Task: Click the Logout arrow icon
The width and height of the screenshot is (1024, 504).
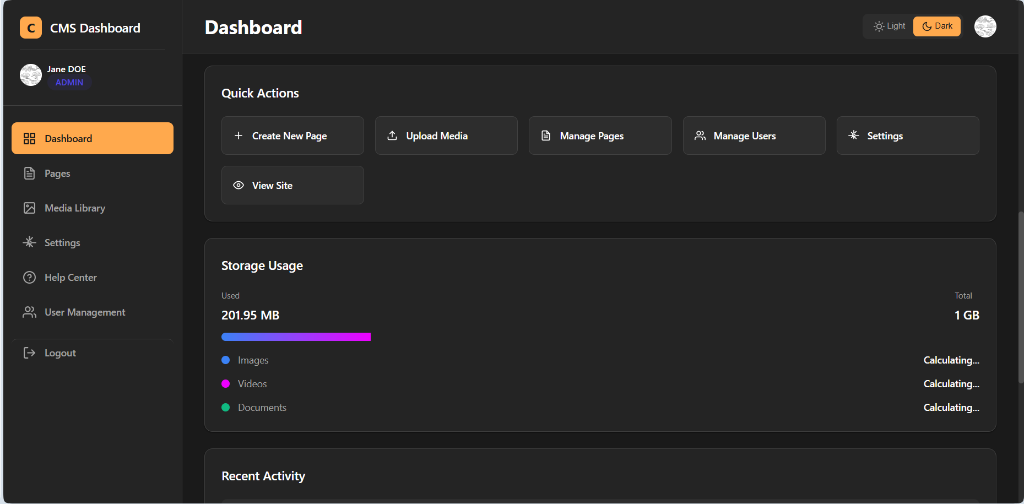Action: click(29, 353)
